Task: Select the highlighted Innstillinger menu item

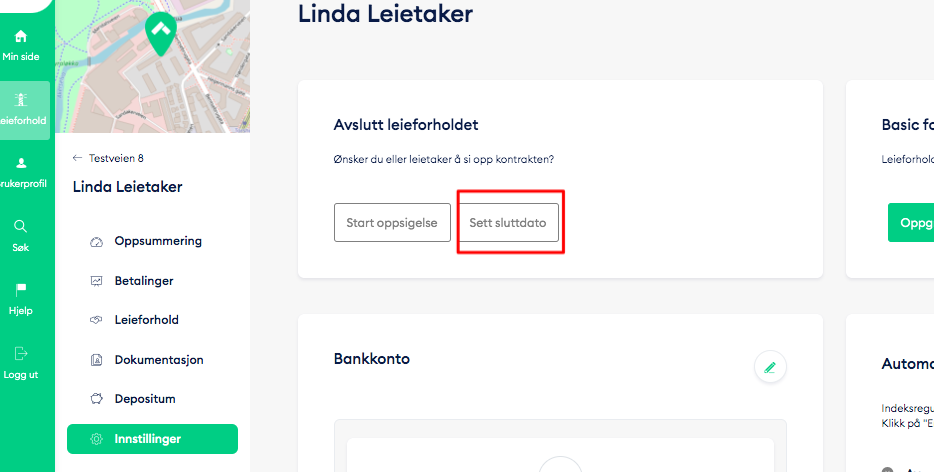Action: pos(152,439)
